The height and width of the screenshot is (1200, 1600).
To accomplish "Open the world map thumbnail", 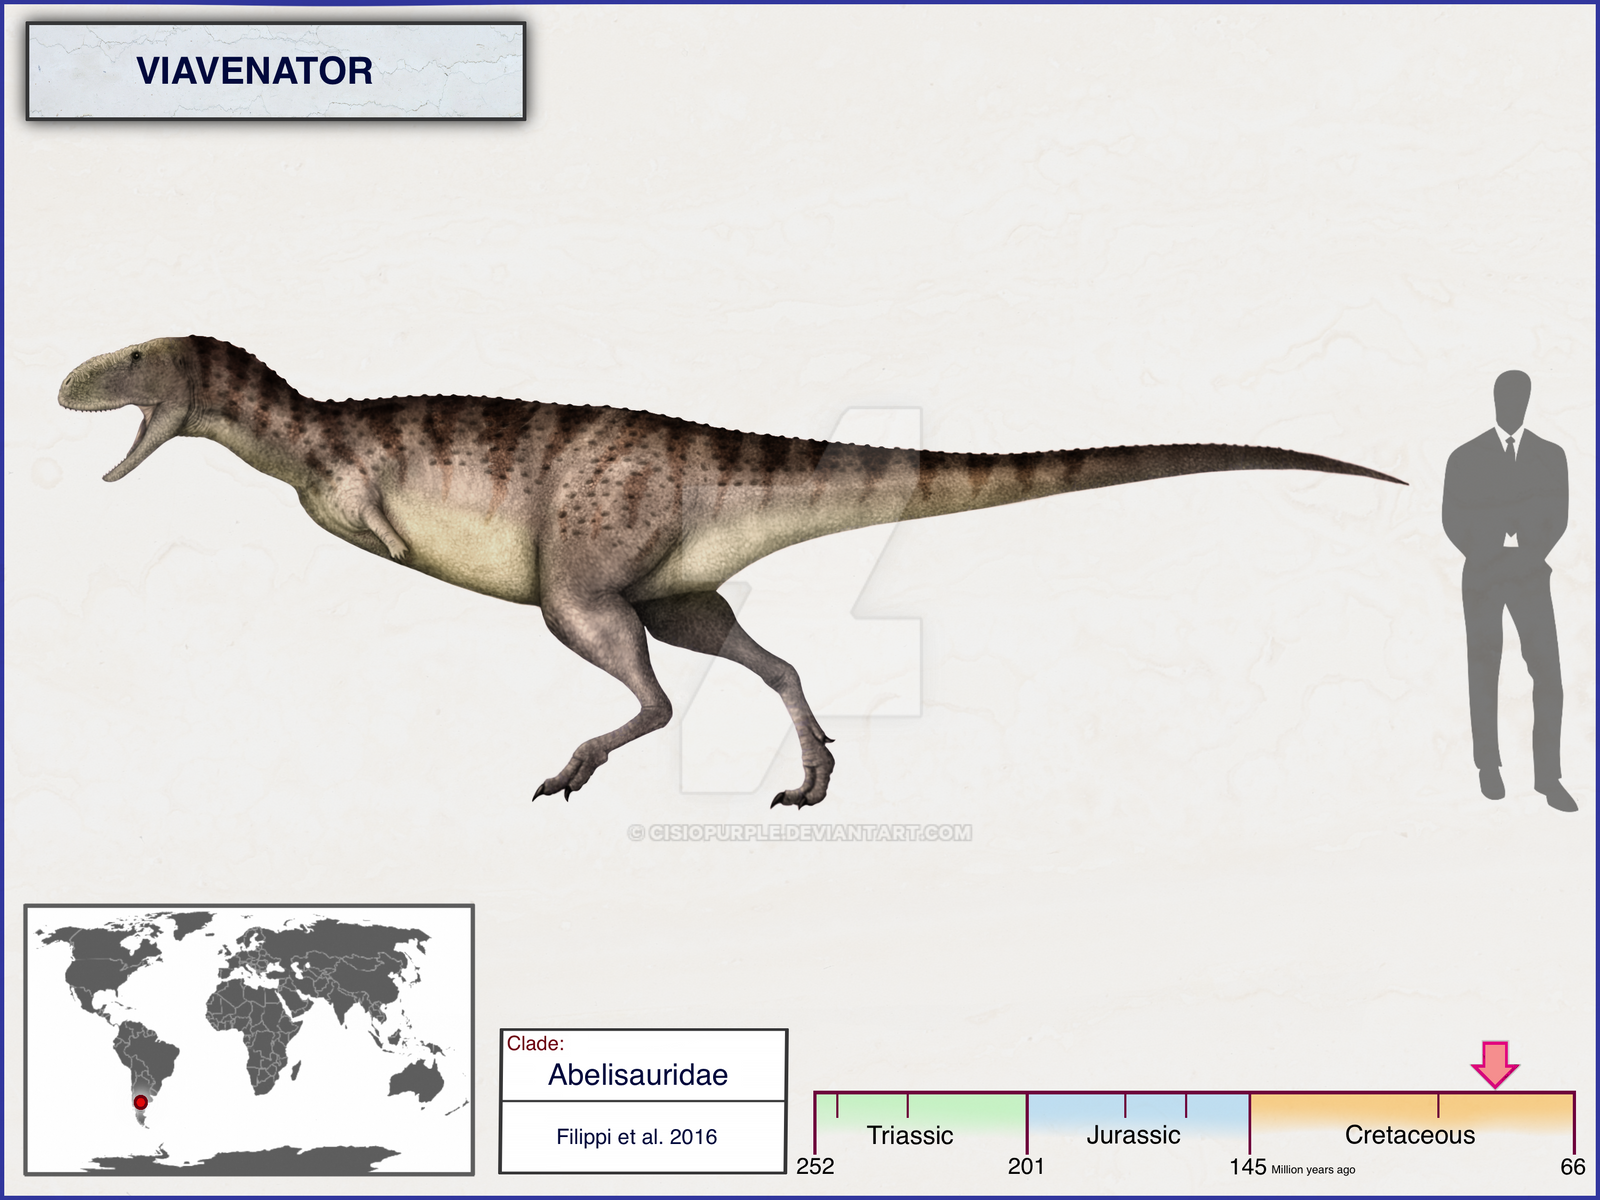I will (249, 1039).
